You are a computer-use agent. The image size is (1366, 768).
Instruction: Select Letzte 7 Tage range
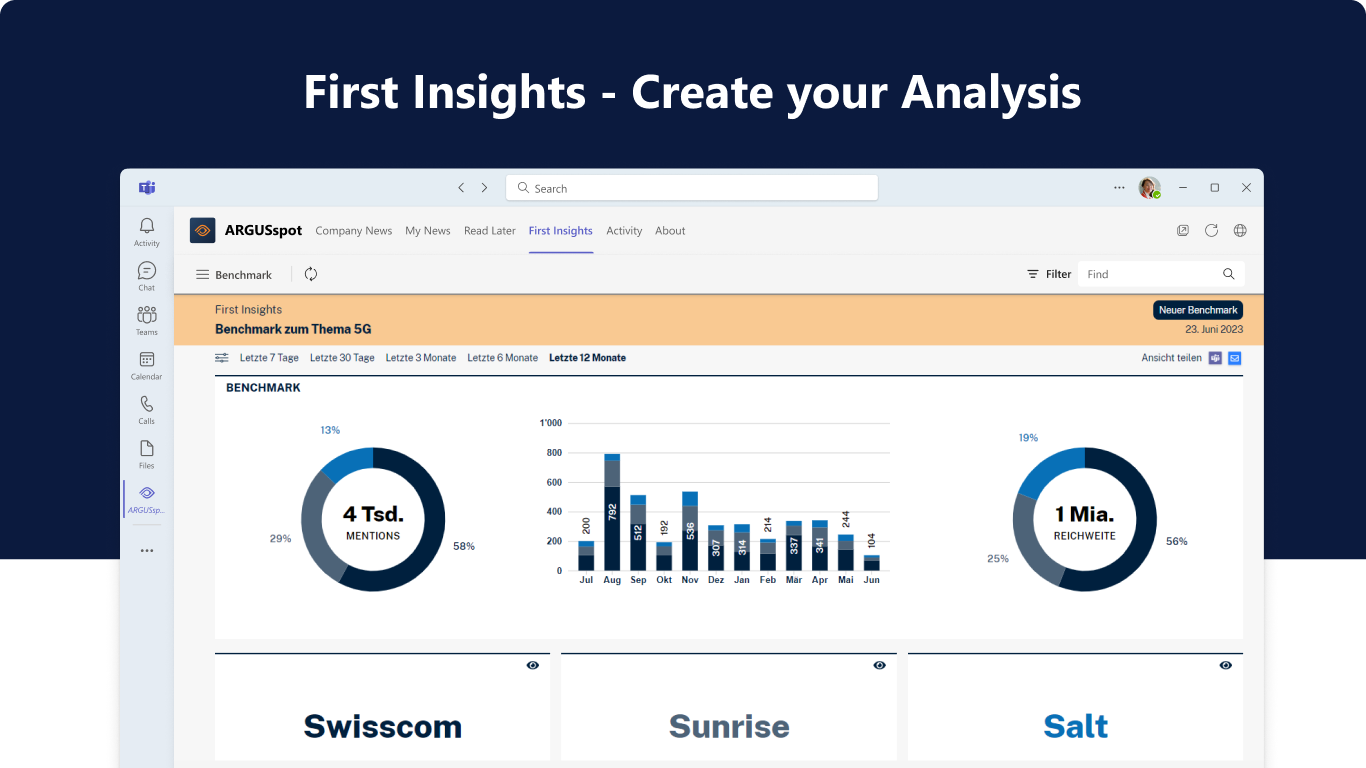pyautogui.click(x=269, y=358)
